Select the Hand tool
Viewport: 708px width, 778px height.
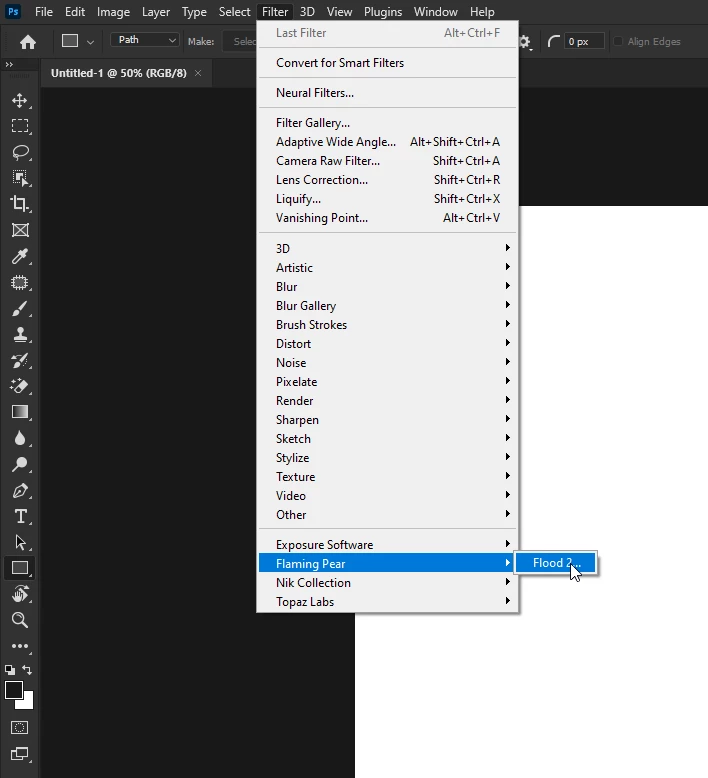(x=20, y=594)
